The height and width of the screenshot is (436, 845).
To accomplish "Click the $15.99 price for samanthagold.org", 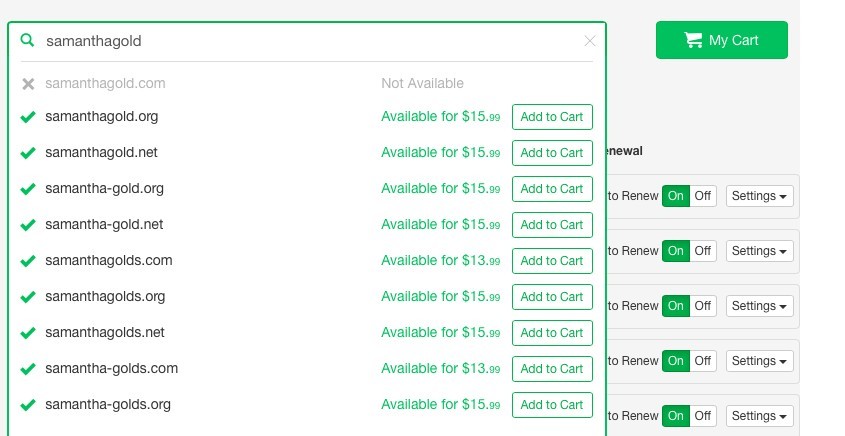I will point(481,117).
